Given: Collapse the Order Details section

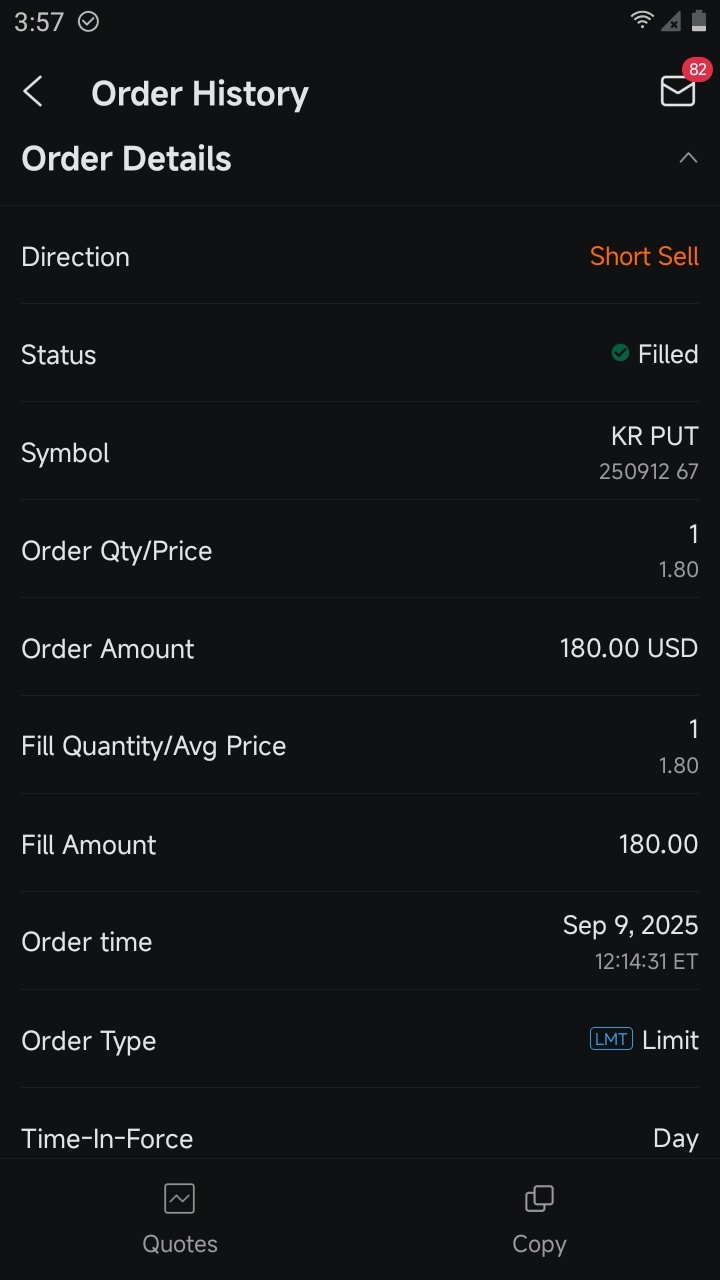Looking at the screenshot, I should click(x=688, y=158).
